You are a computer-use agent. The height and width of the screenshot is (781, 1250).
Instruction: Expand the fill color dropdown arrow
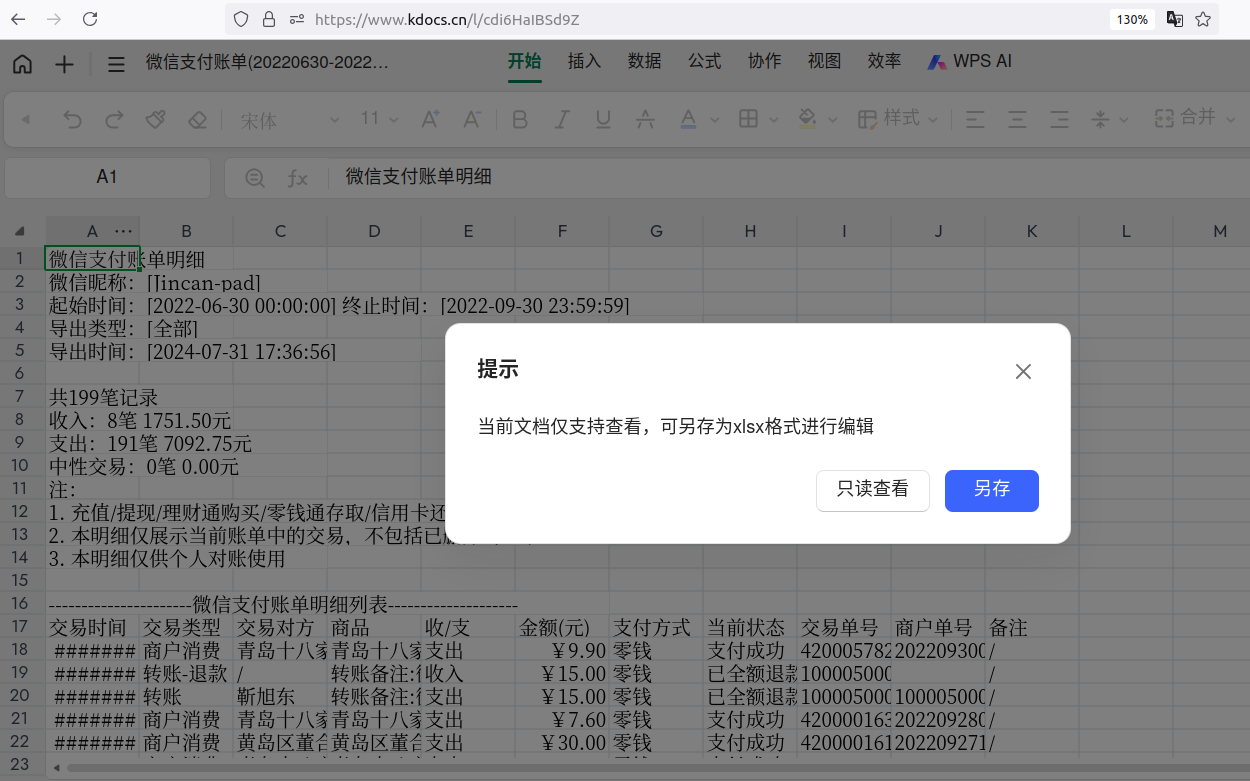point(834,120)
